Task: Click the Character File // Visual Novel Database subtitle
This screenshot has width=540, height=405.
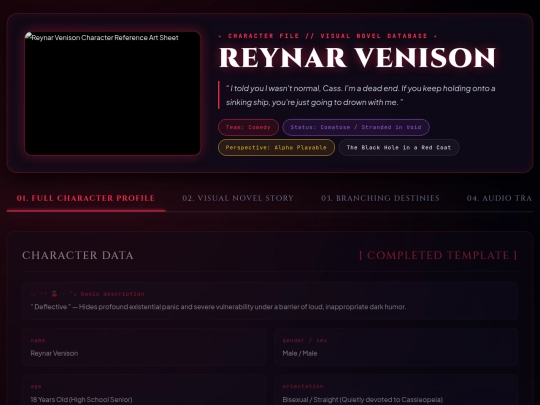Action: click(328, 36)
